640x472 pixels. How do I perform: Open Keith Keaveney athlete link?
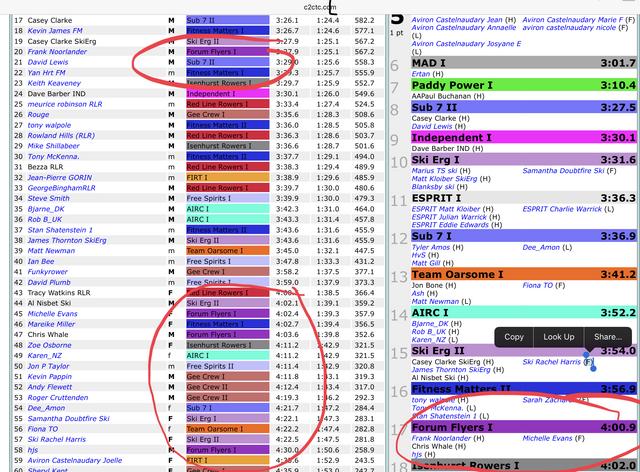point(54,83)
